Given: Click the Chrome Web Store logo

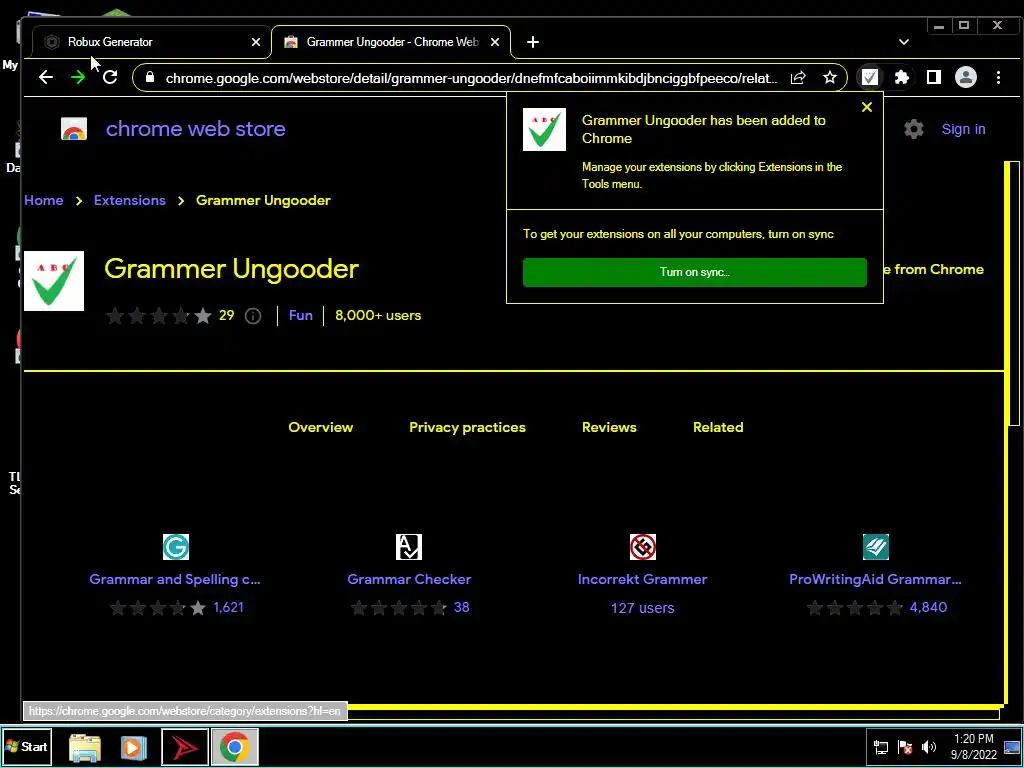Looking at the screenshot, I should (x=74, y=129).
